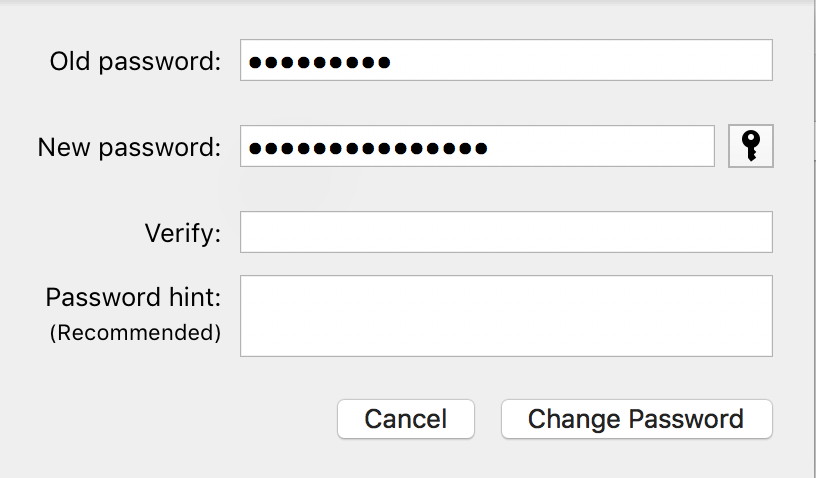
Task: Open Password Assistant via the key icon
Action: coord(751,147)
